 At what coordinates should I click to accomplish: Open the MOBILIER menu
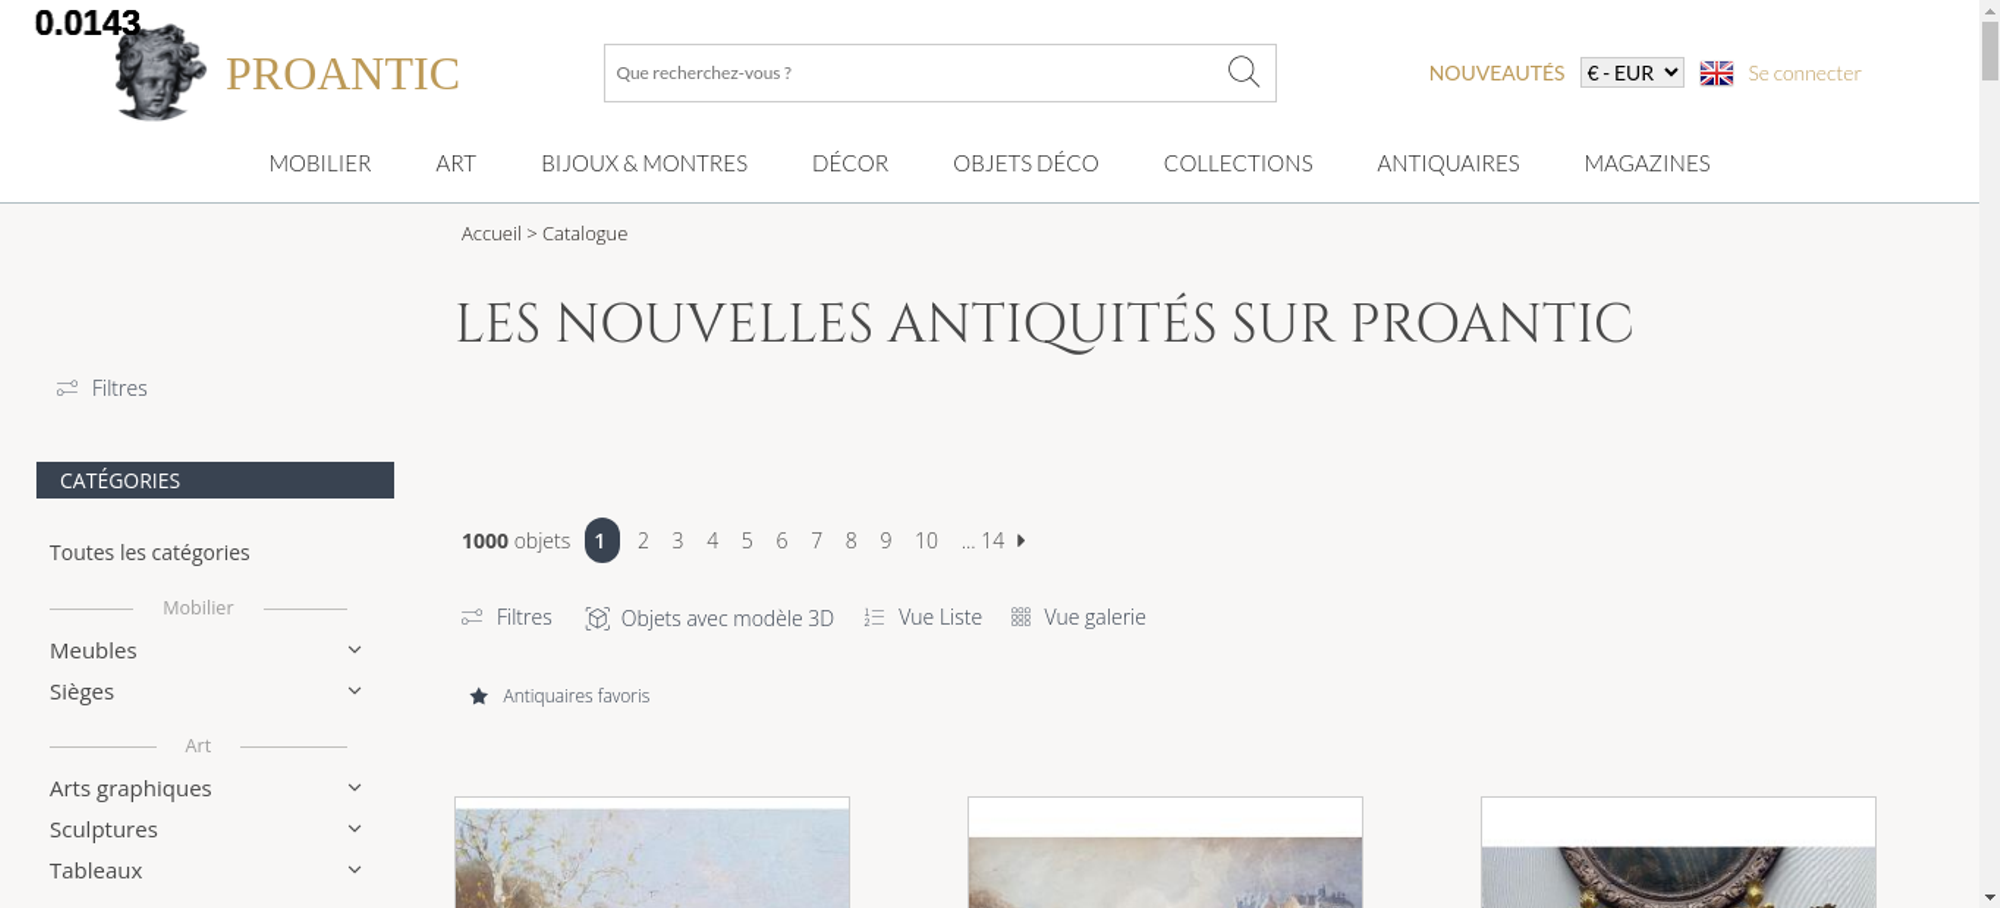click(x=320, y=163)
